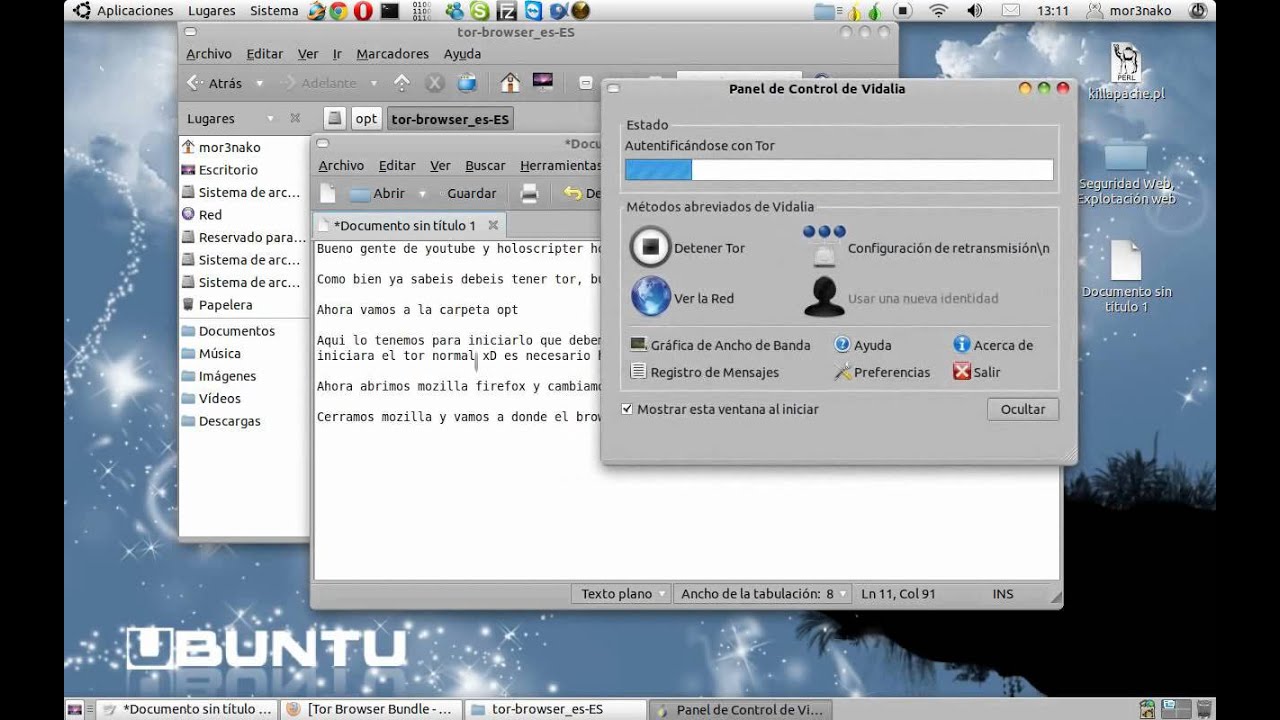This screenshot has width=1280, height=720.
Task: Launch Firefox from the top panel
Action: tap(316, 11)
